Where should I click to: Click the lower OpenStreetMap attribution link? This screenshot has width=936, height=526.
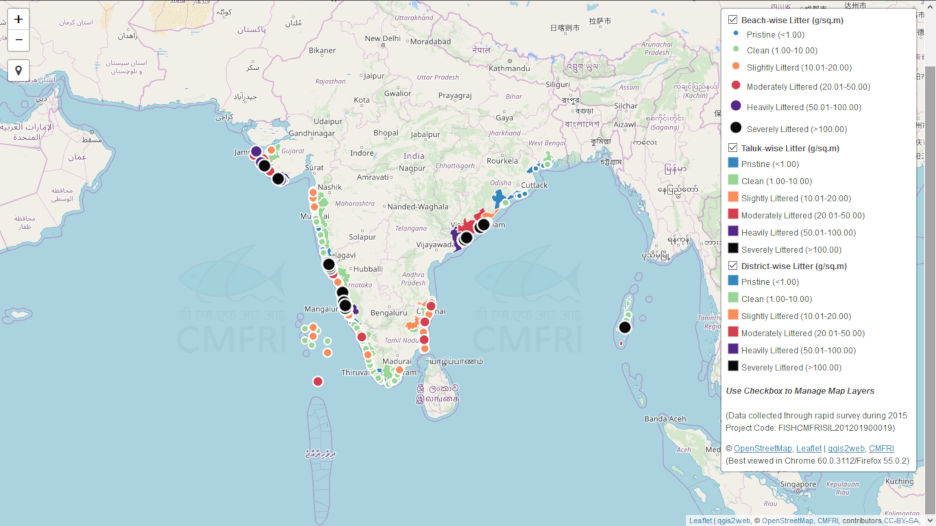[787, 521]
